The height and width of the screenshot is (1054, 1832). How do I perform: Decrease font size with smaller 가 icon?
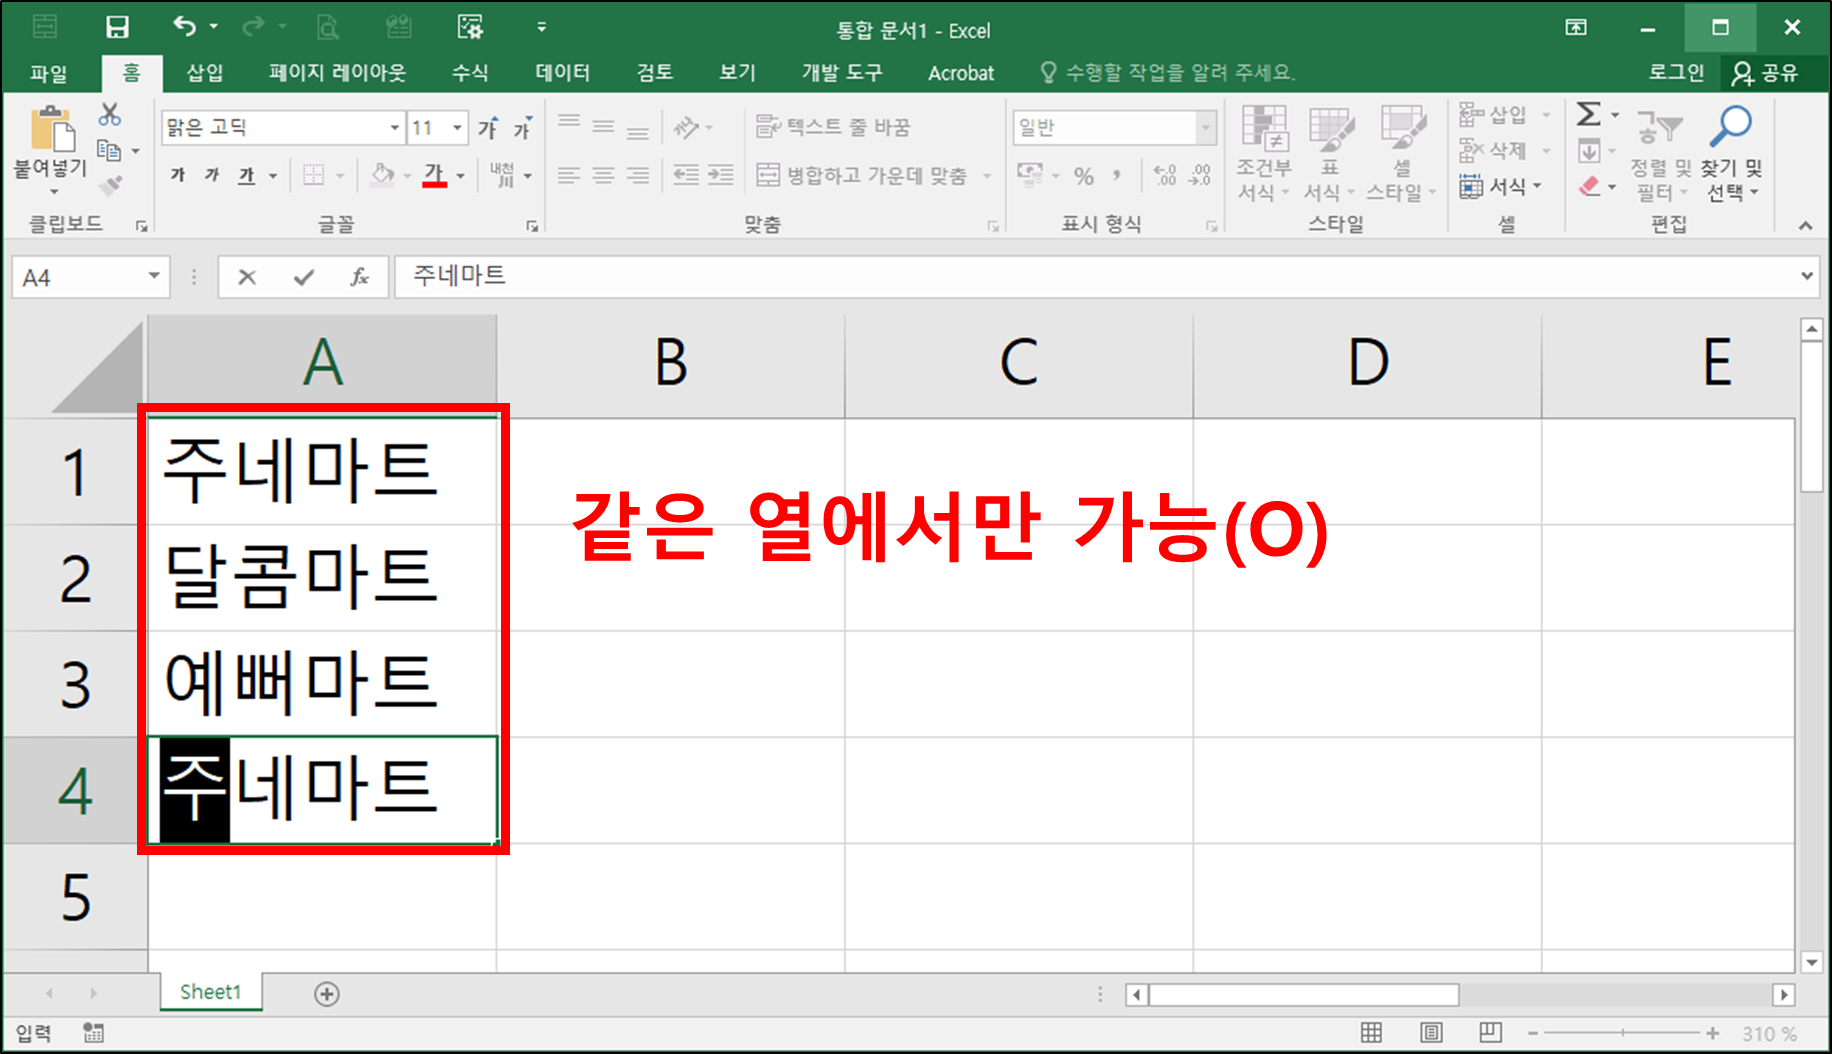coord(522,128)
